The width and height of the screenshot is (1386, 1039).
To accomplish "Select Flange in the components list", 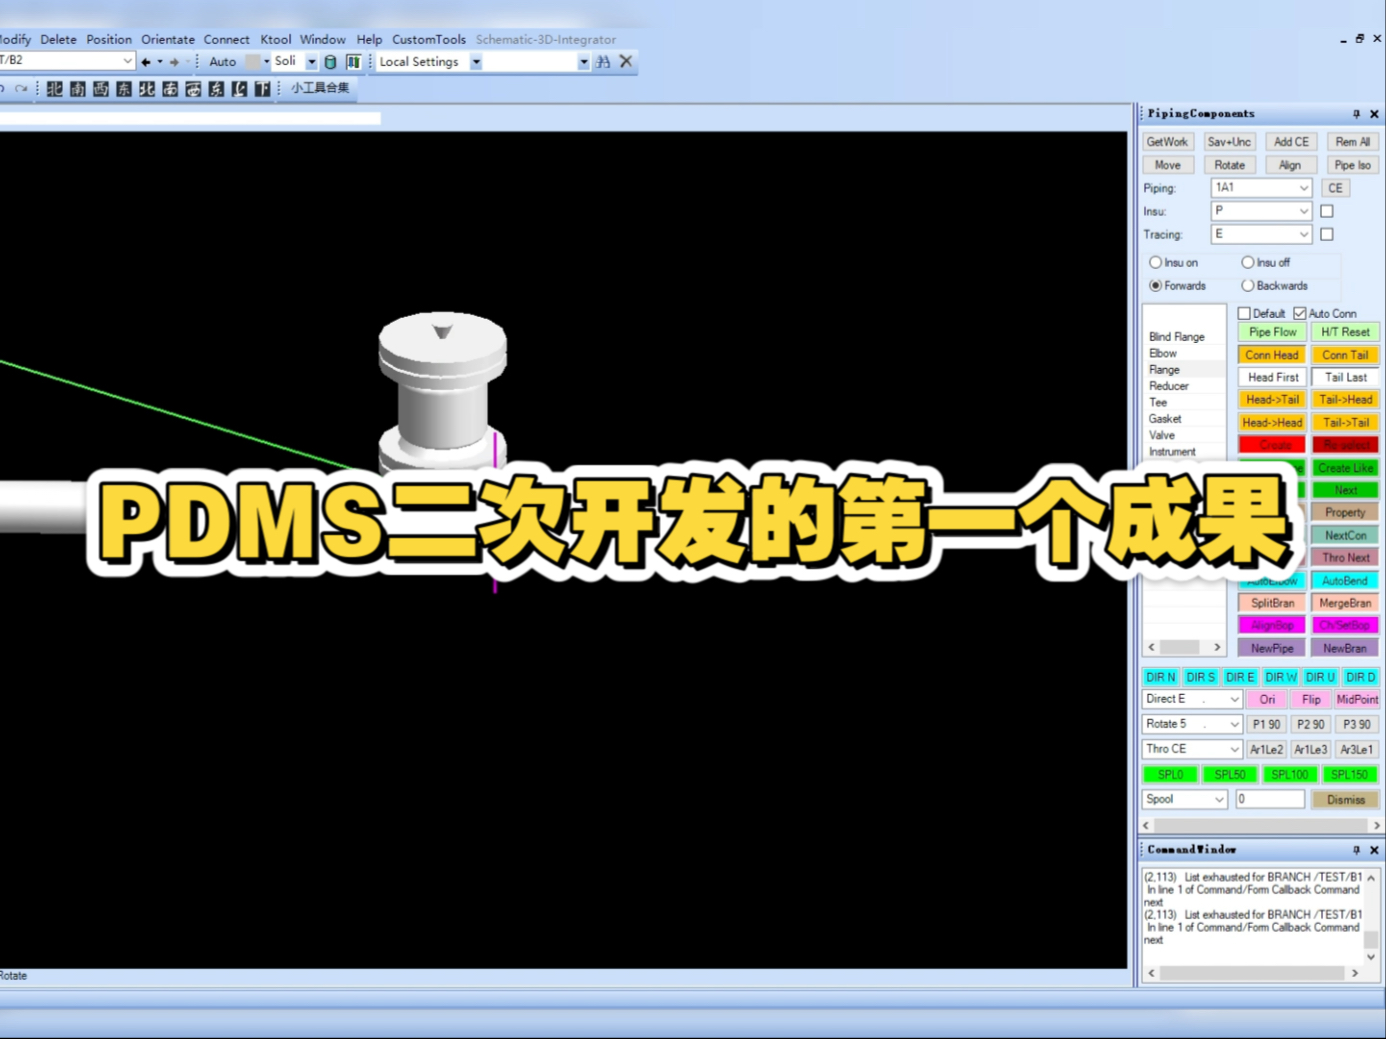I will [1164, 369].
